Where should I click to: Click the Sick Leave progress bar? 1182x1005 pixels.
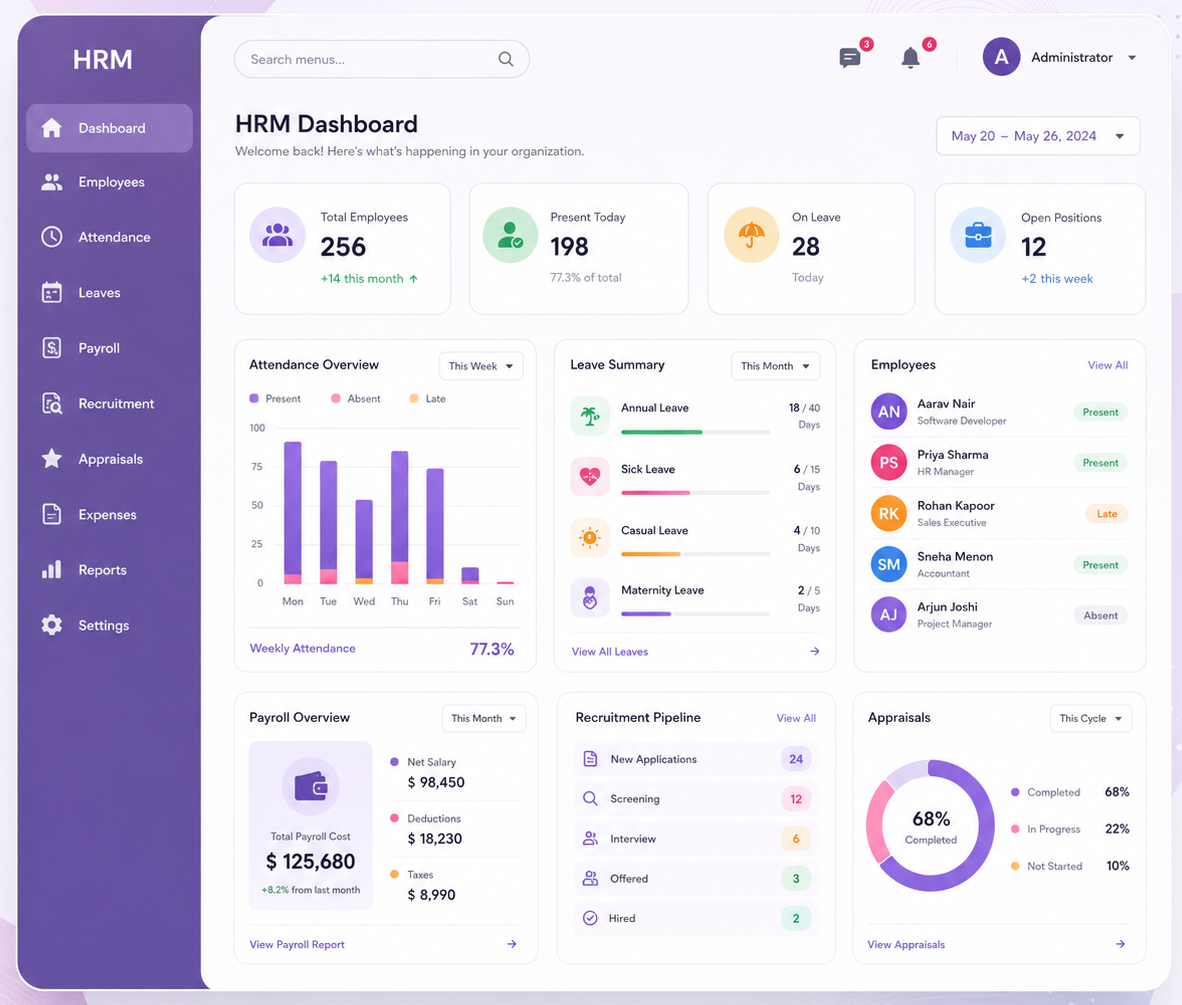tap(695, 492)
